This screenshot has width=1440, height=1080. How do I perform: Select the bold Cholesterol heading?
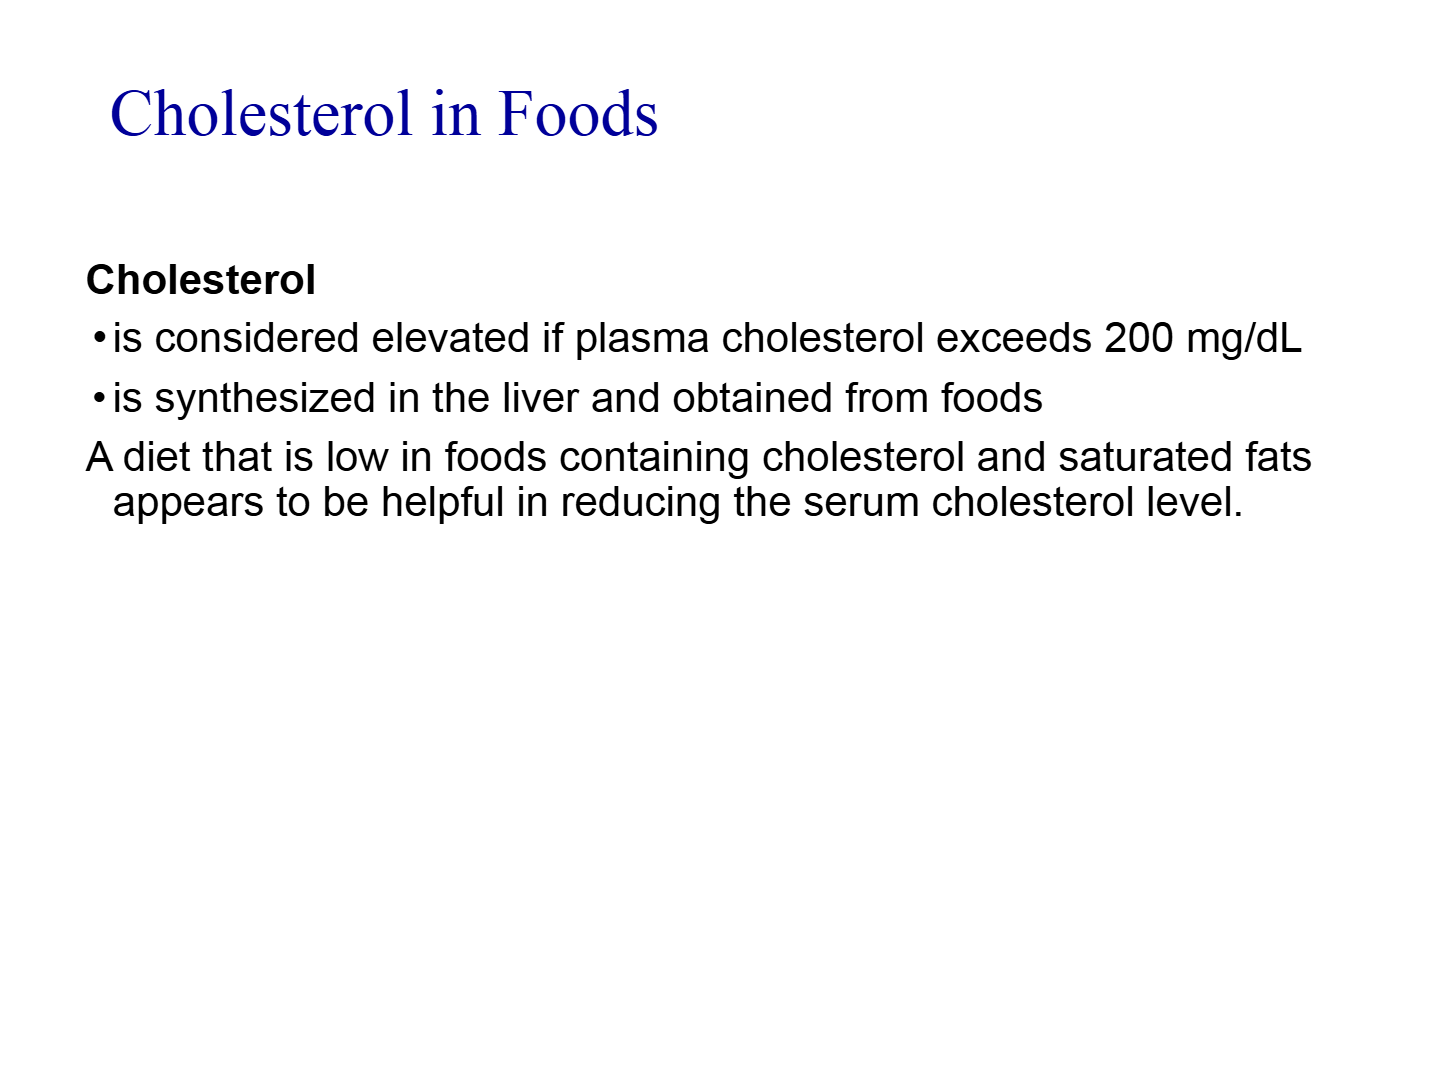[201, 280]
